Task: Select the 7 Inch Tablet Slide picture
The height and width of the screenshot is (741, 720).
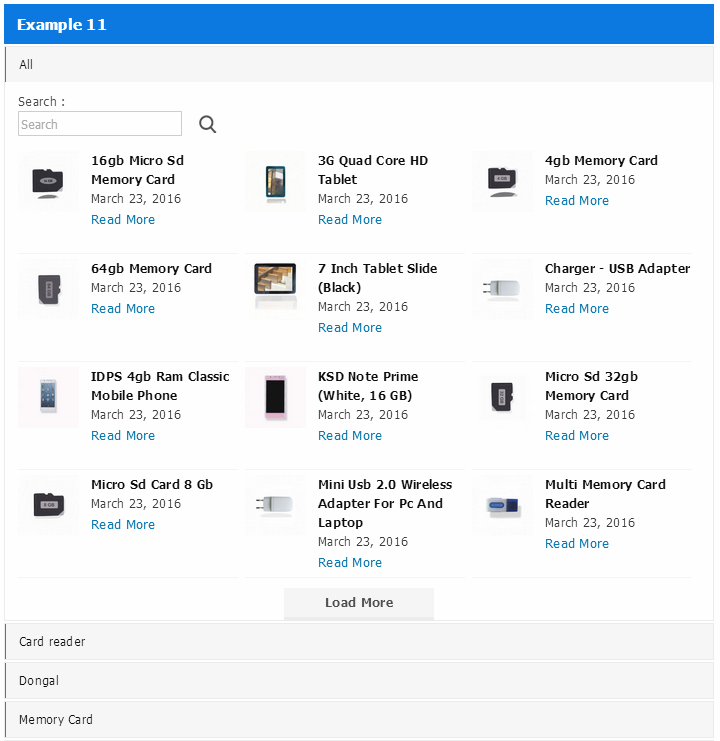Action: click(275, 289)
